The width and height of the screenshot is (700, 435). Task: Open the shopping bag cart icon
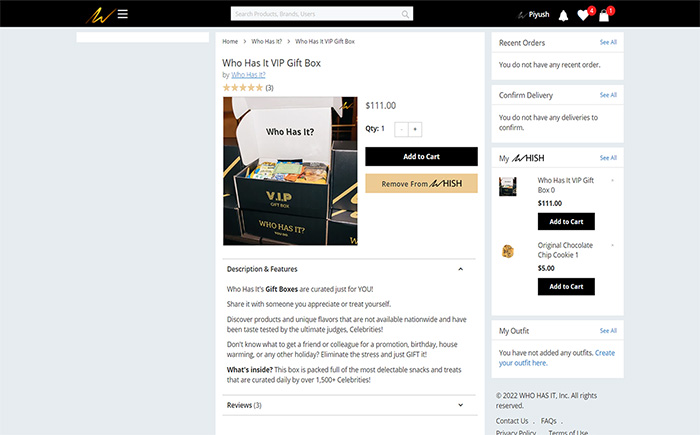(x=604, y=16)
